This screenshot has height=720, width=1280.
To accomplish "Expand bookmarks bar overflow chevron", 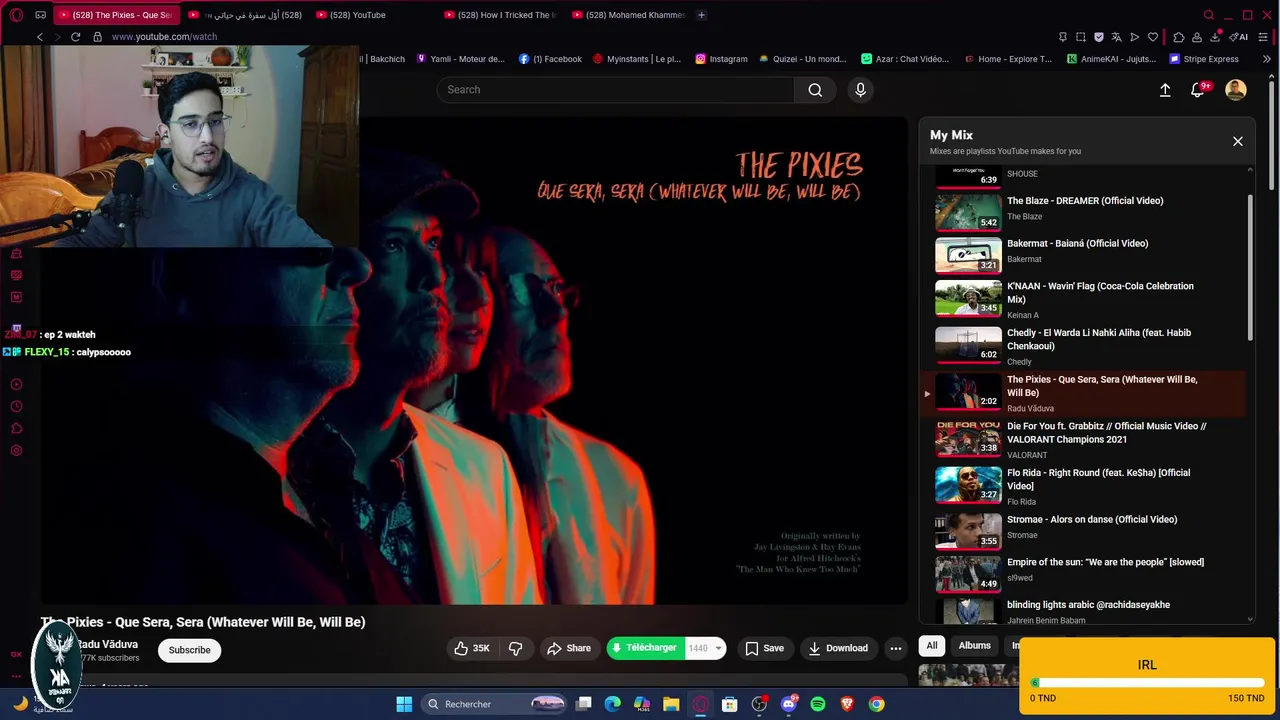I will (1267, 59).
